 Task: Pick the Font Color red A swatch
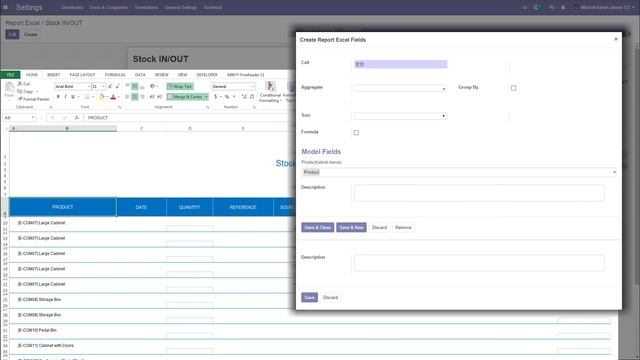tap(113, 97)
